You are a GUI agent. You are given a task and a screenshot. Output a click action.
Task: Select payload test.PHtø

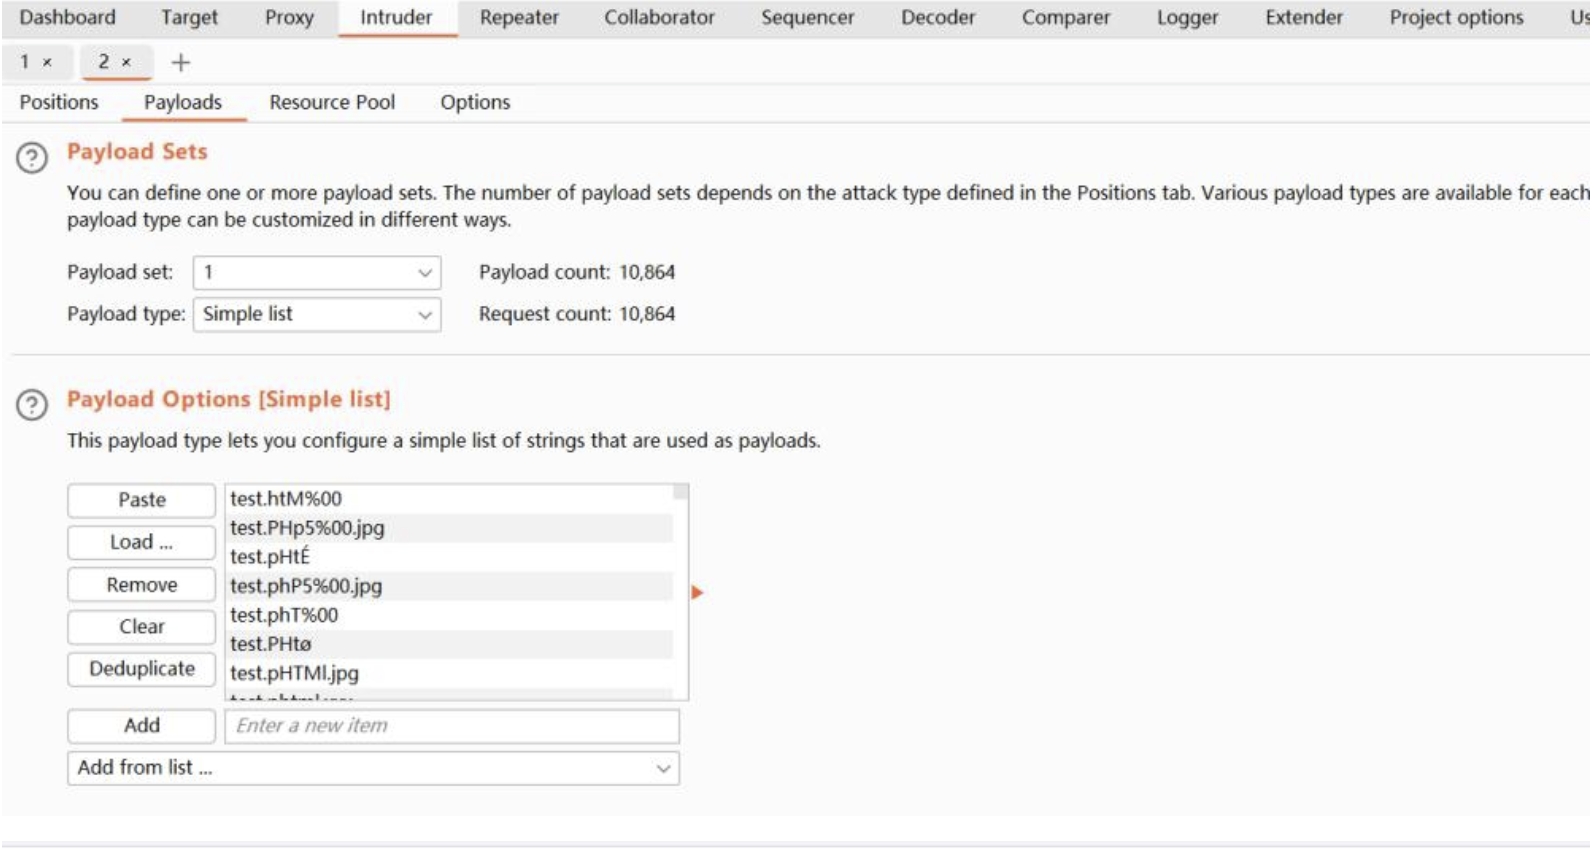(x=451, y=644)
